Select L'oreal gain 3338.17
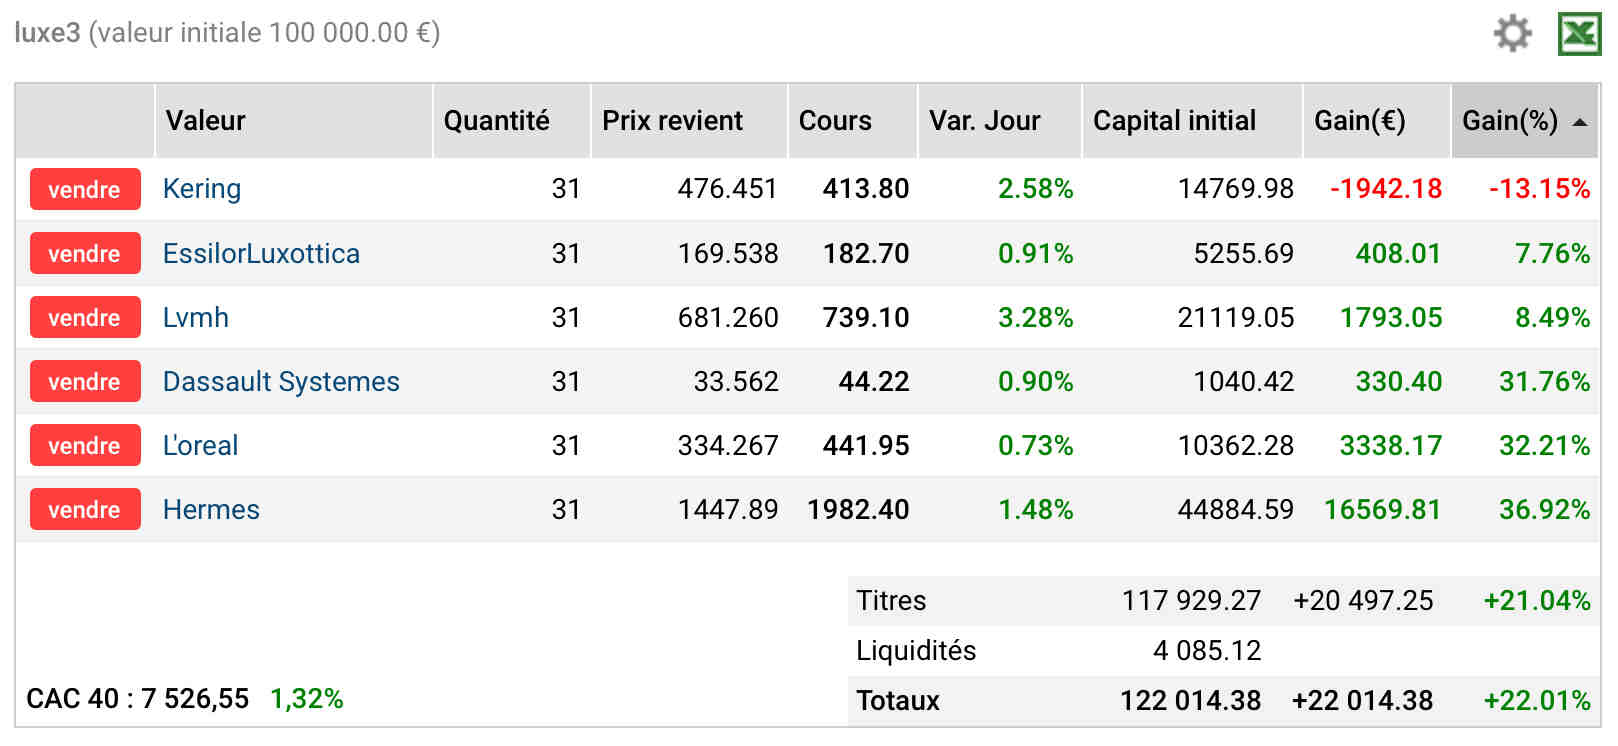 pyautogui.click(x=1391, y=445)
